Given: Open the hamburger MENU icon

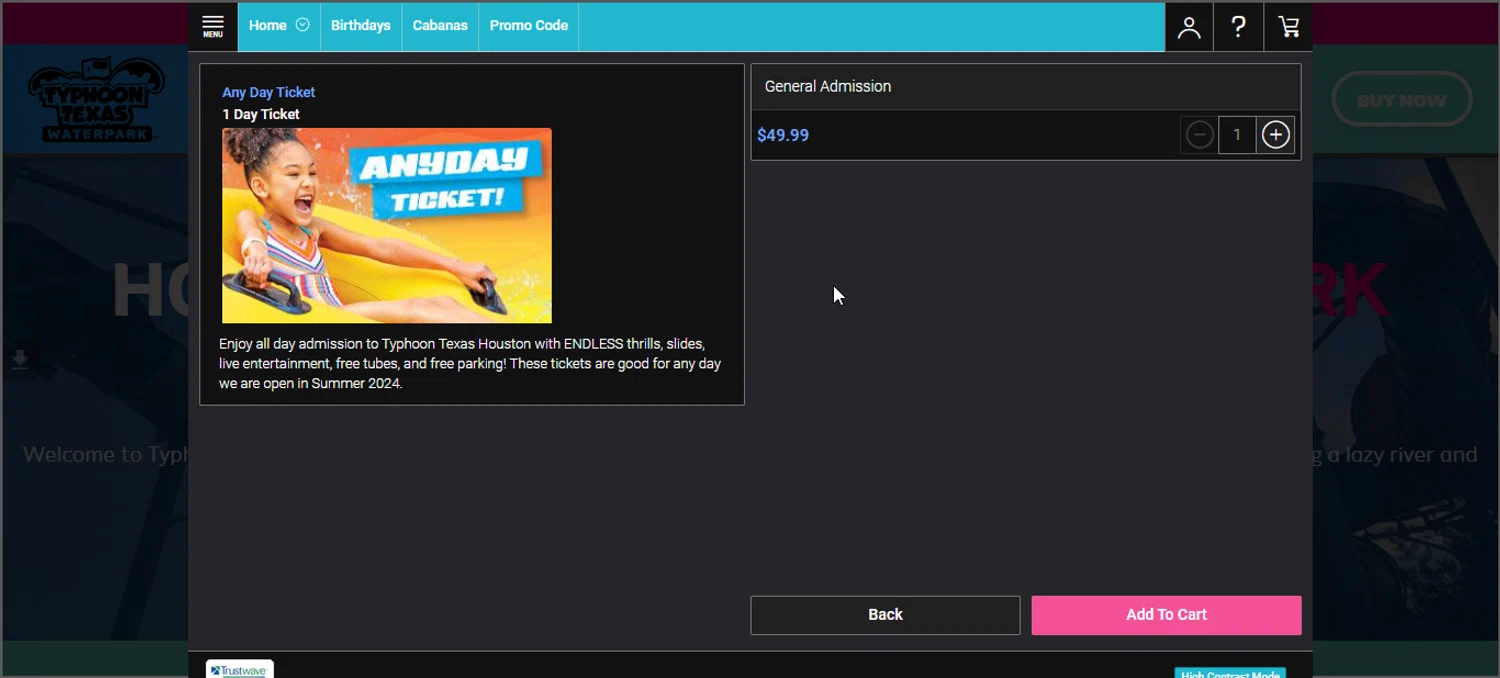Looking at the screenshot, I should 213,26.
